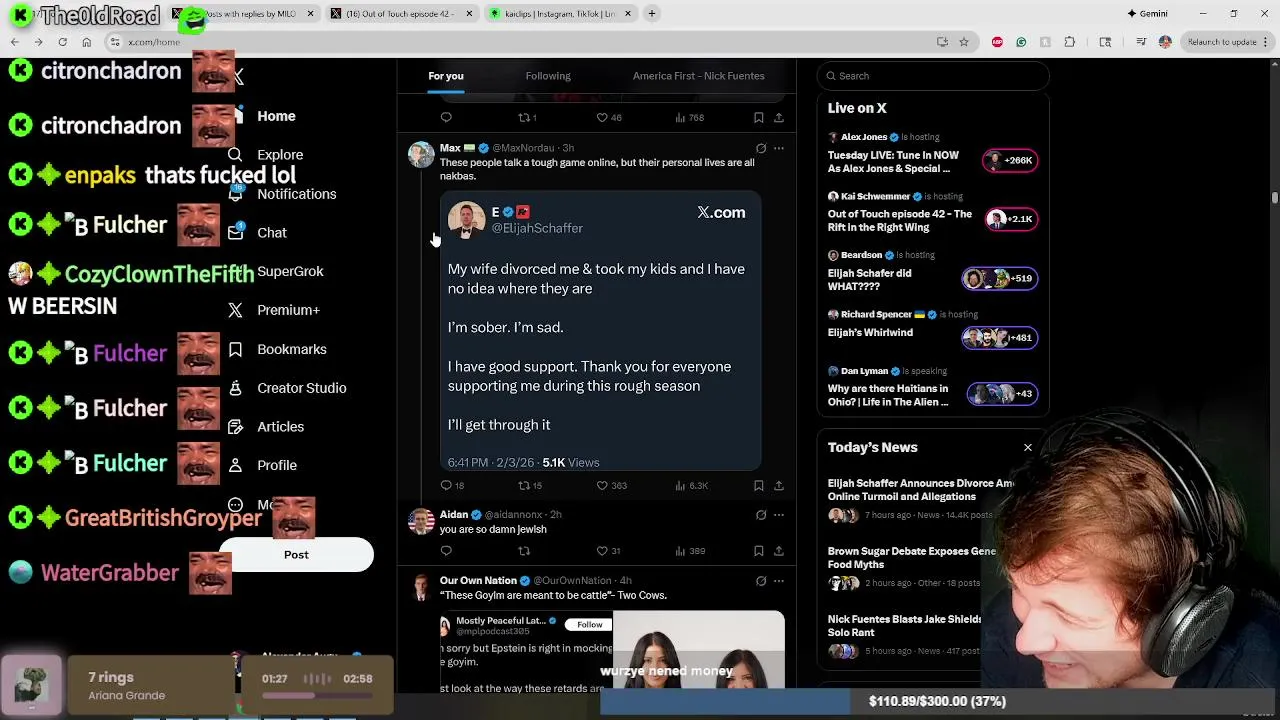
Task: Repost Aidan's post
Action: pos(523,551)
